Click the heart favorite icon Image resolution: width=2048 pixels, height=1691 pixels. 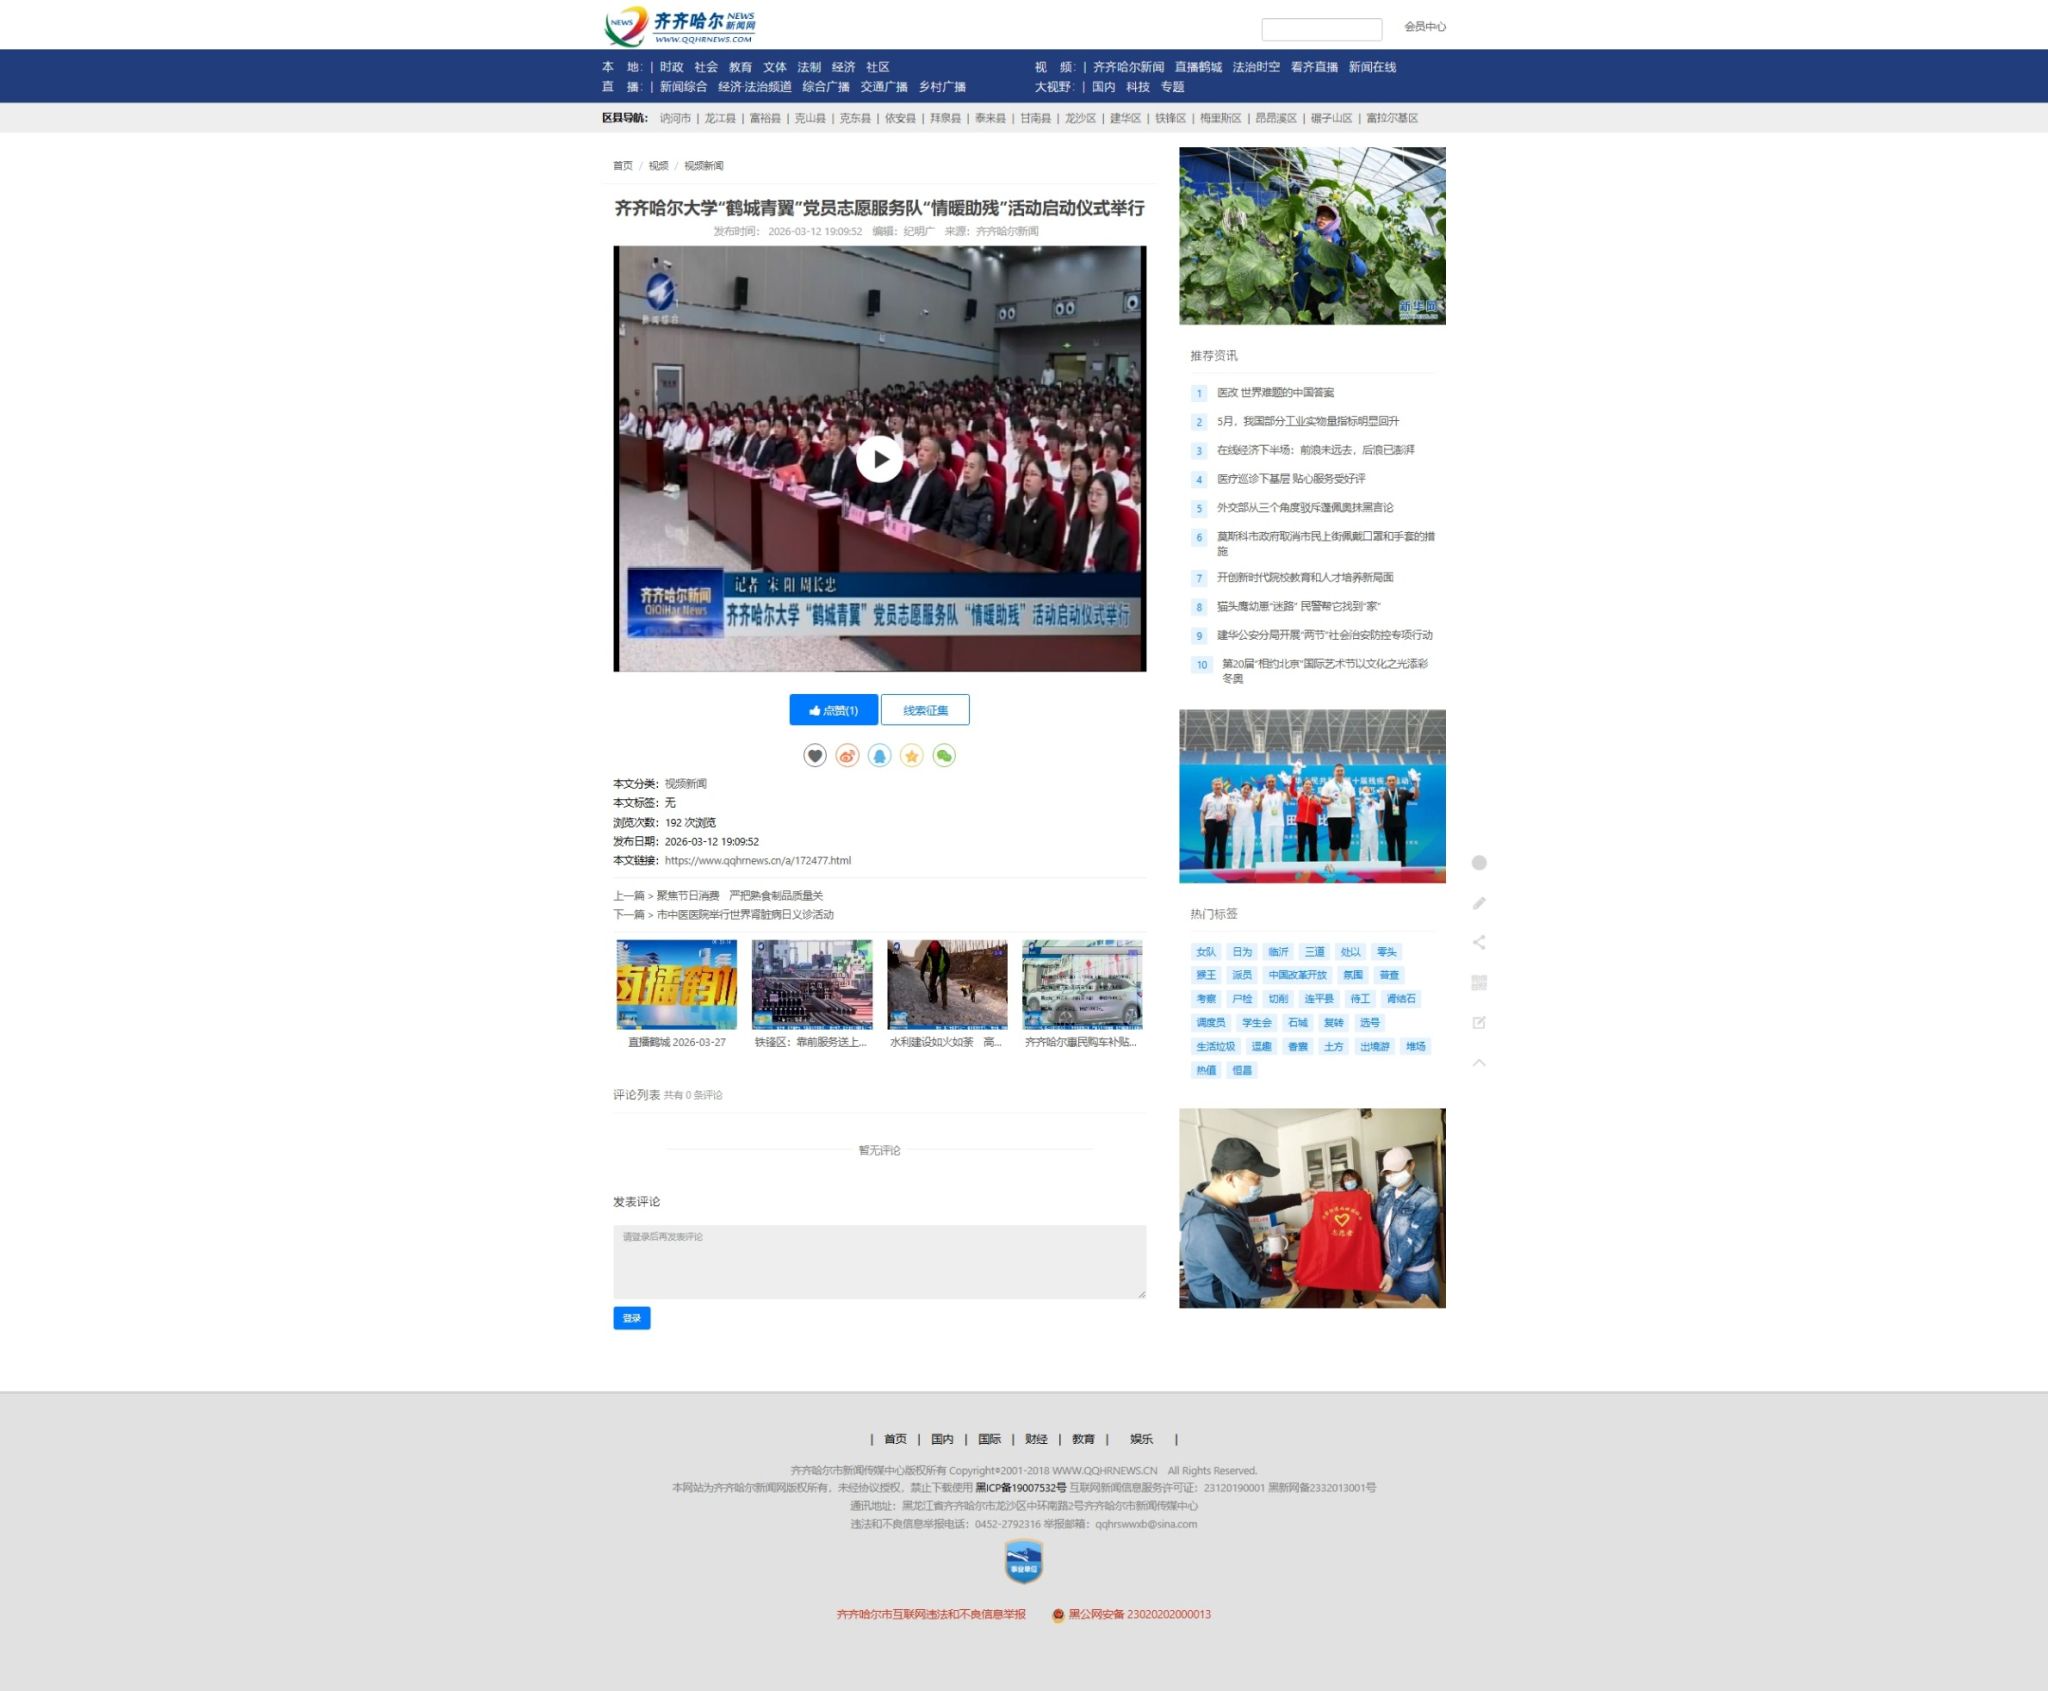pos(815,756)
